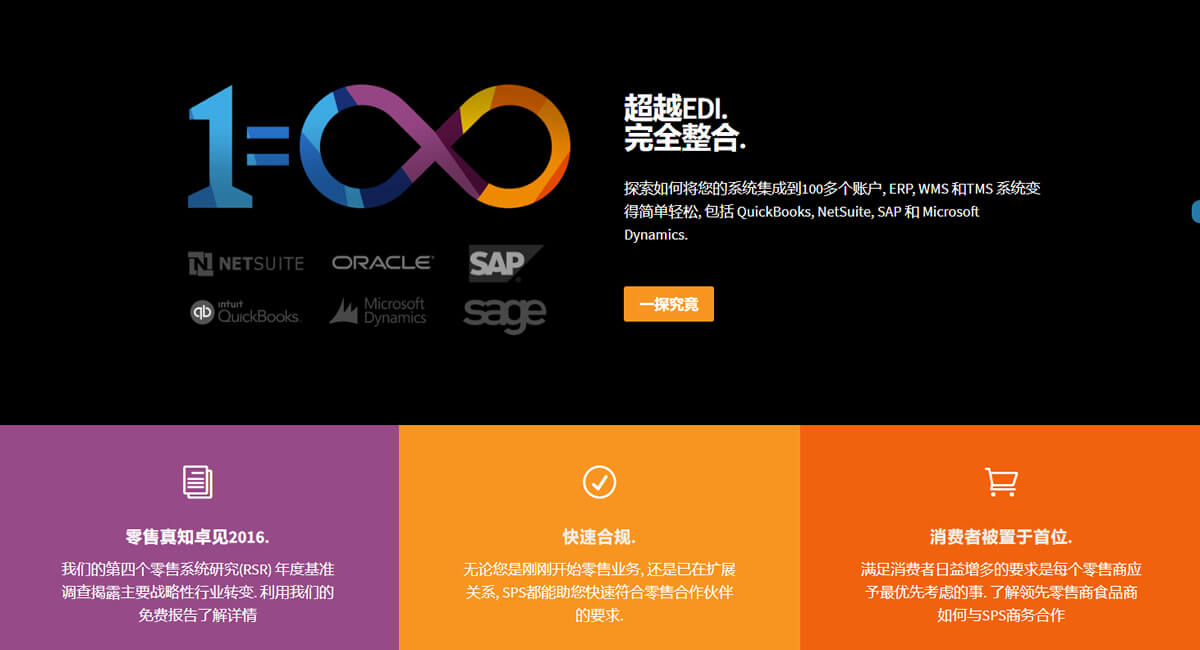
Task: Click the hero paragraph mentioning ERP, WMS
Action: click(x=832, y=211)
